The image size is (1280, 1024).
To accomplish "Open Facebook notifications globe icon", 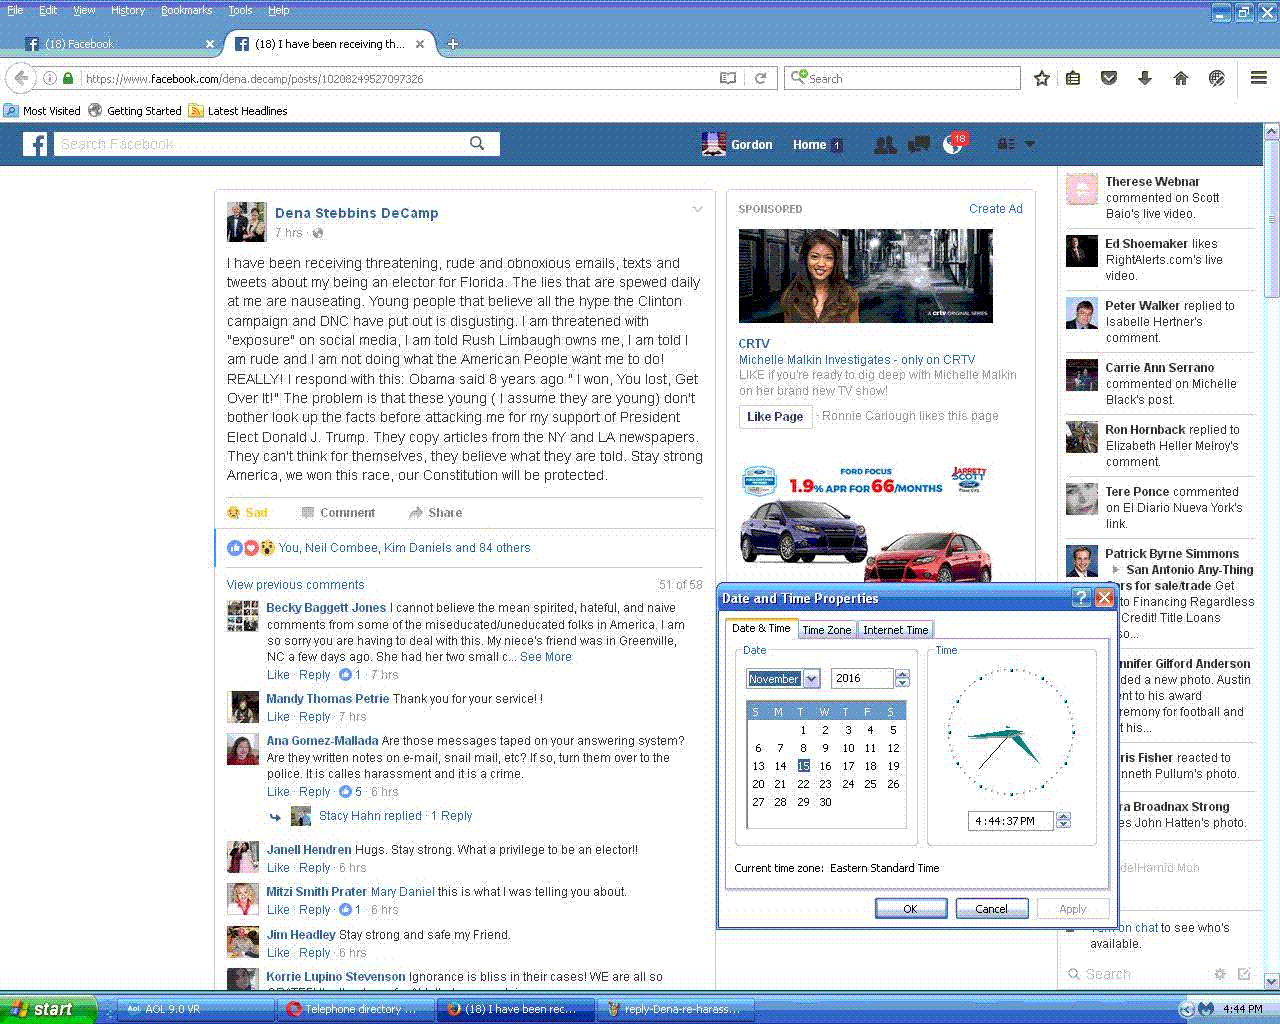I will click(953, 145).
